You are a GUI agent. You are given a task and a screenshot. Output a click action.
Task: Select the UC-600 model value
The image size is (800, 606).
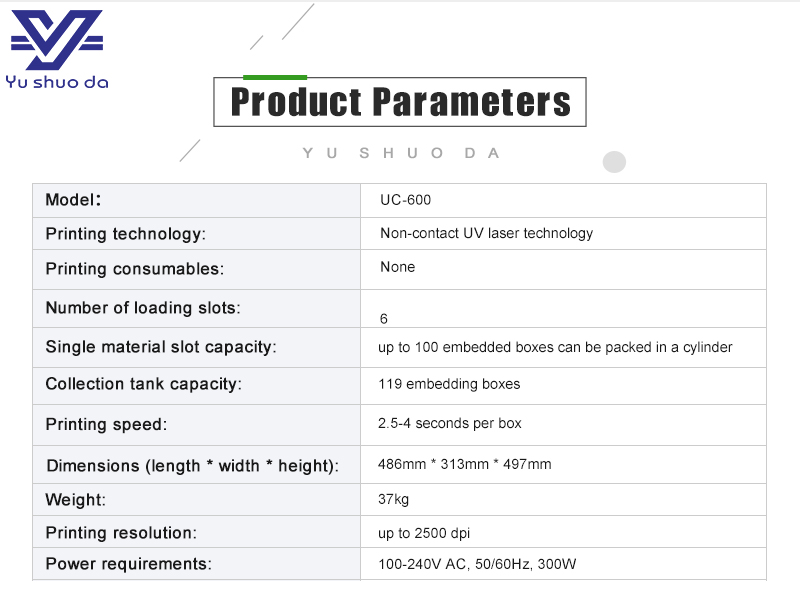point(405,200)
